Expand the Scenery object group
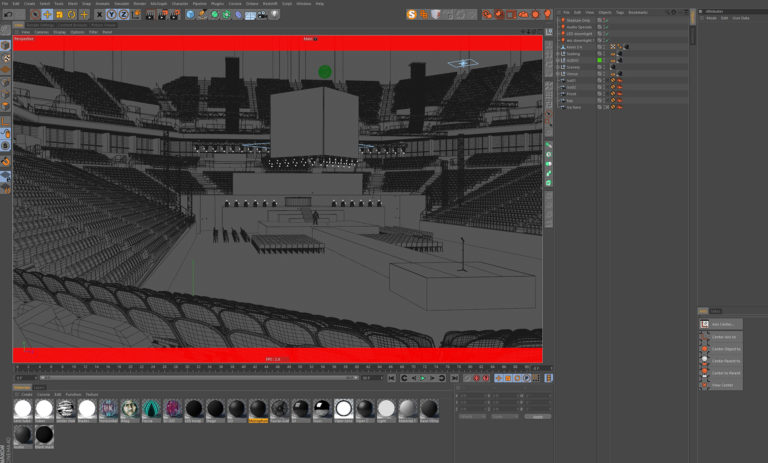The width and height of the screenshot is (768, 463). click(x=558, y=67)
